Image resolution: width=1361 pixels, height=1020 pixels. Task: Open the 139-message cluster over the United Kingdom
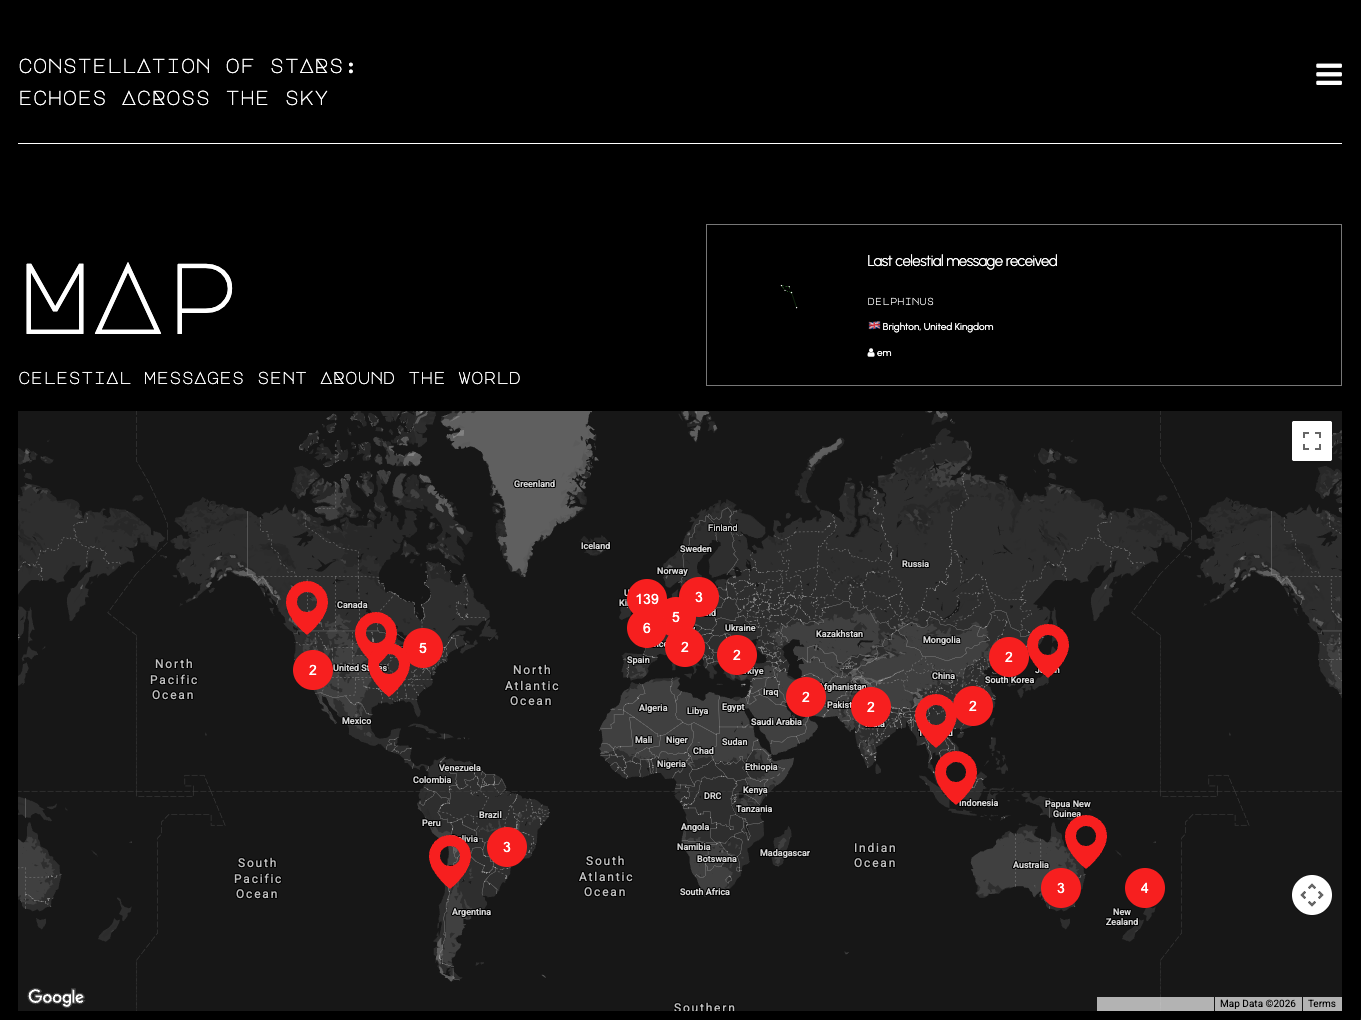pyautogui.click(x=646, y=598)
